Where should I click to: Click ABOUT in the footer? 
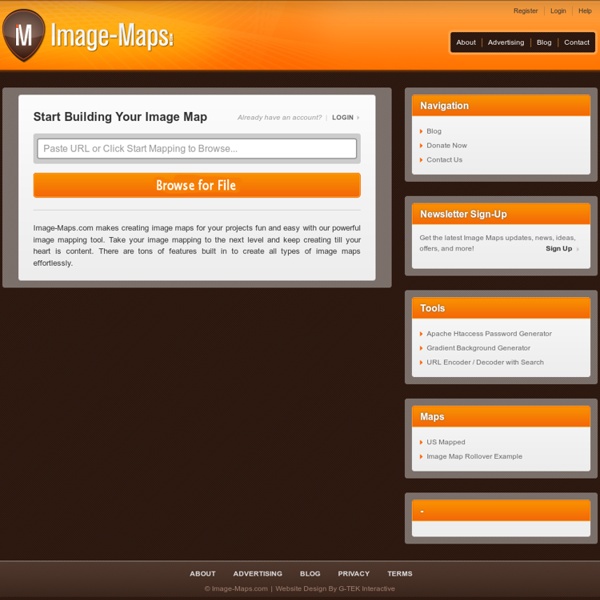coord(202,574)
